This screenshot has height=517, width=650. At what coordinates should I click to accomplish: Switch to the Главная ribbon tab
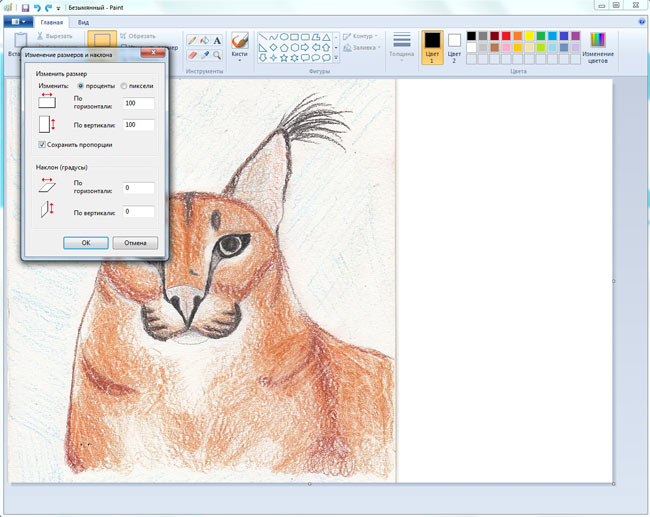(x=51, y=22)
